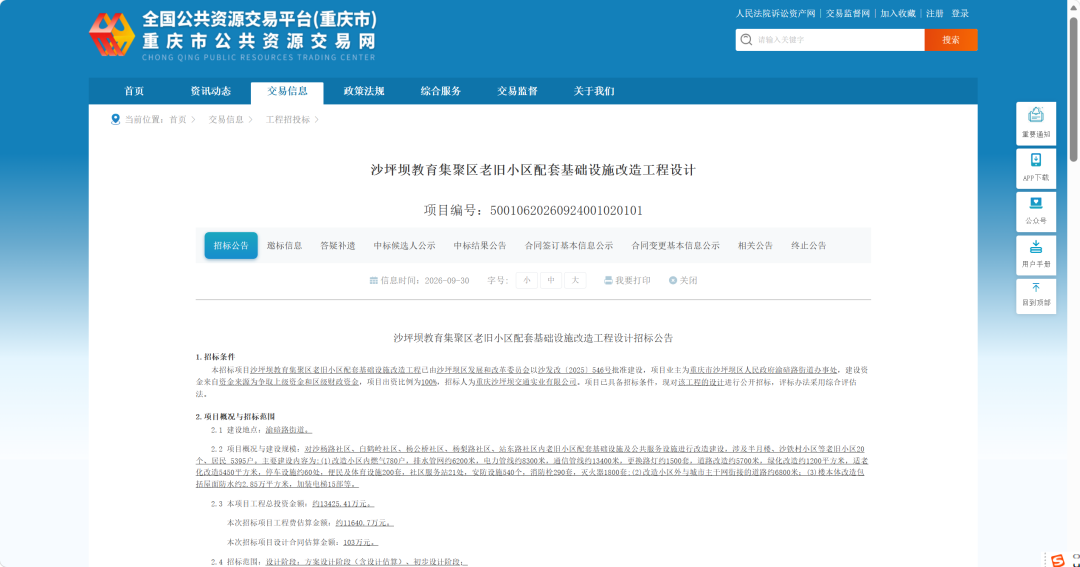
Task: Set font size to 中
Action: (551, 280)
